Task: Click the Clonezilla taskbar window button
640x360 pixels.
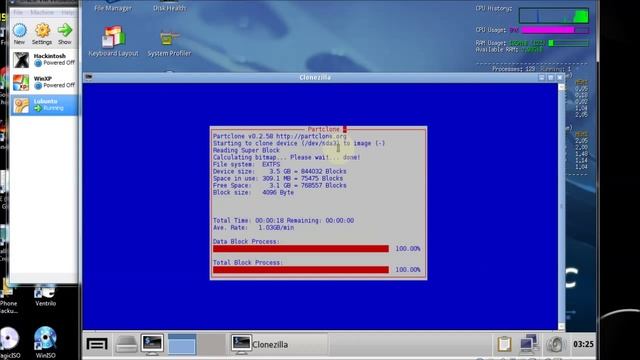Action: [278, 344]
